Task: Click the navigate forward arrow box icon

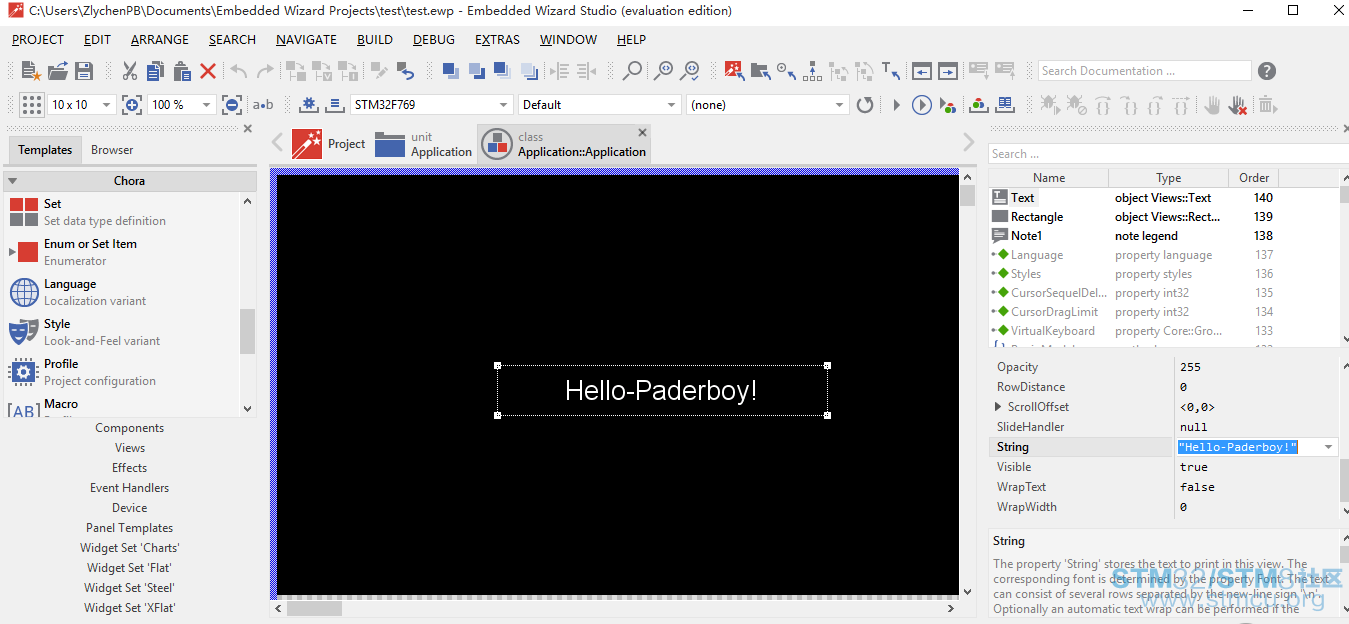Action: (x=948, y=71)
